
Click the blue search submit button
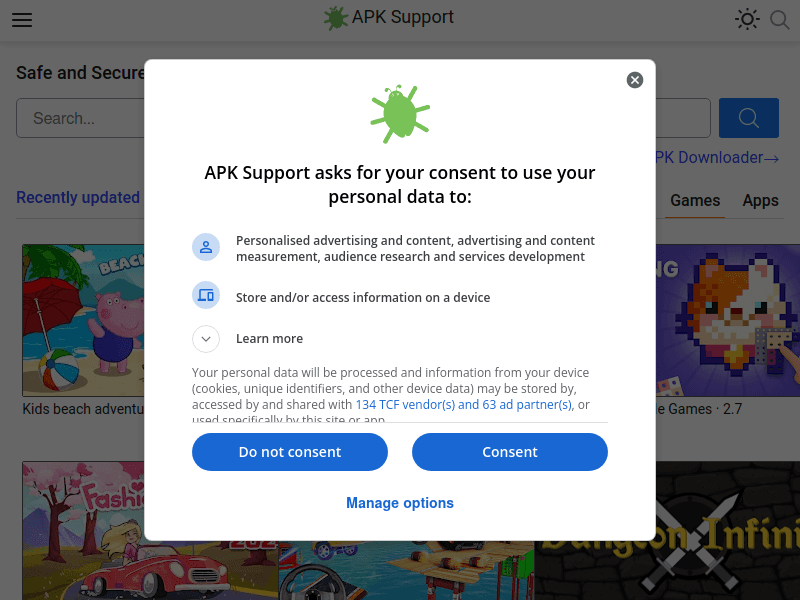pyautogui.click(x=748, y=118)
